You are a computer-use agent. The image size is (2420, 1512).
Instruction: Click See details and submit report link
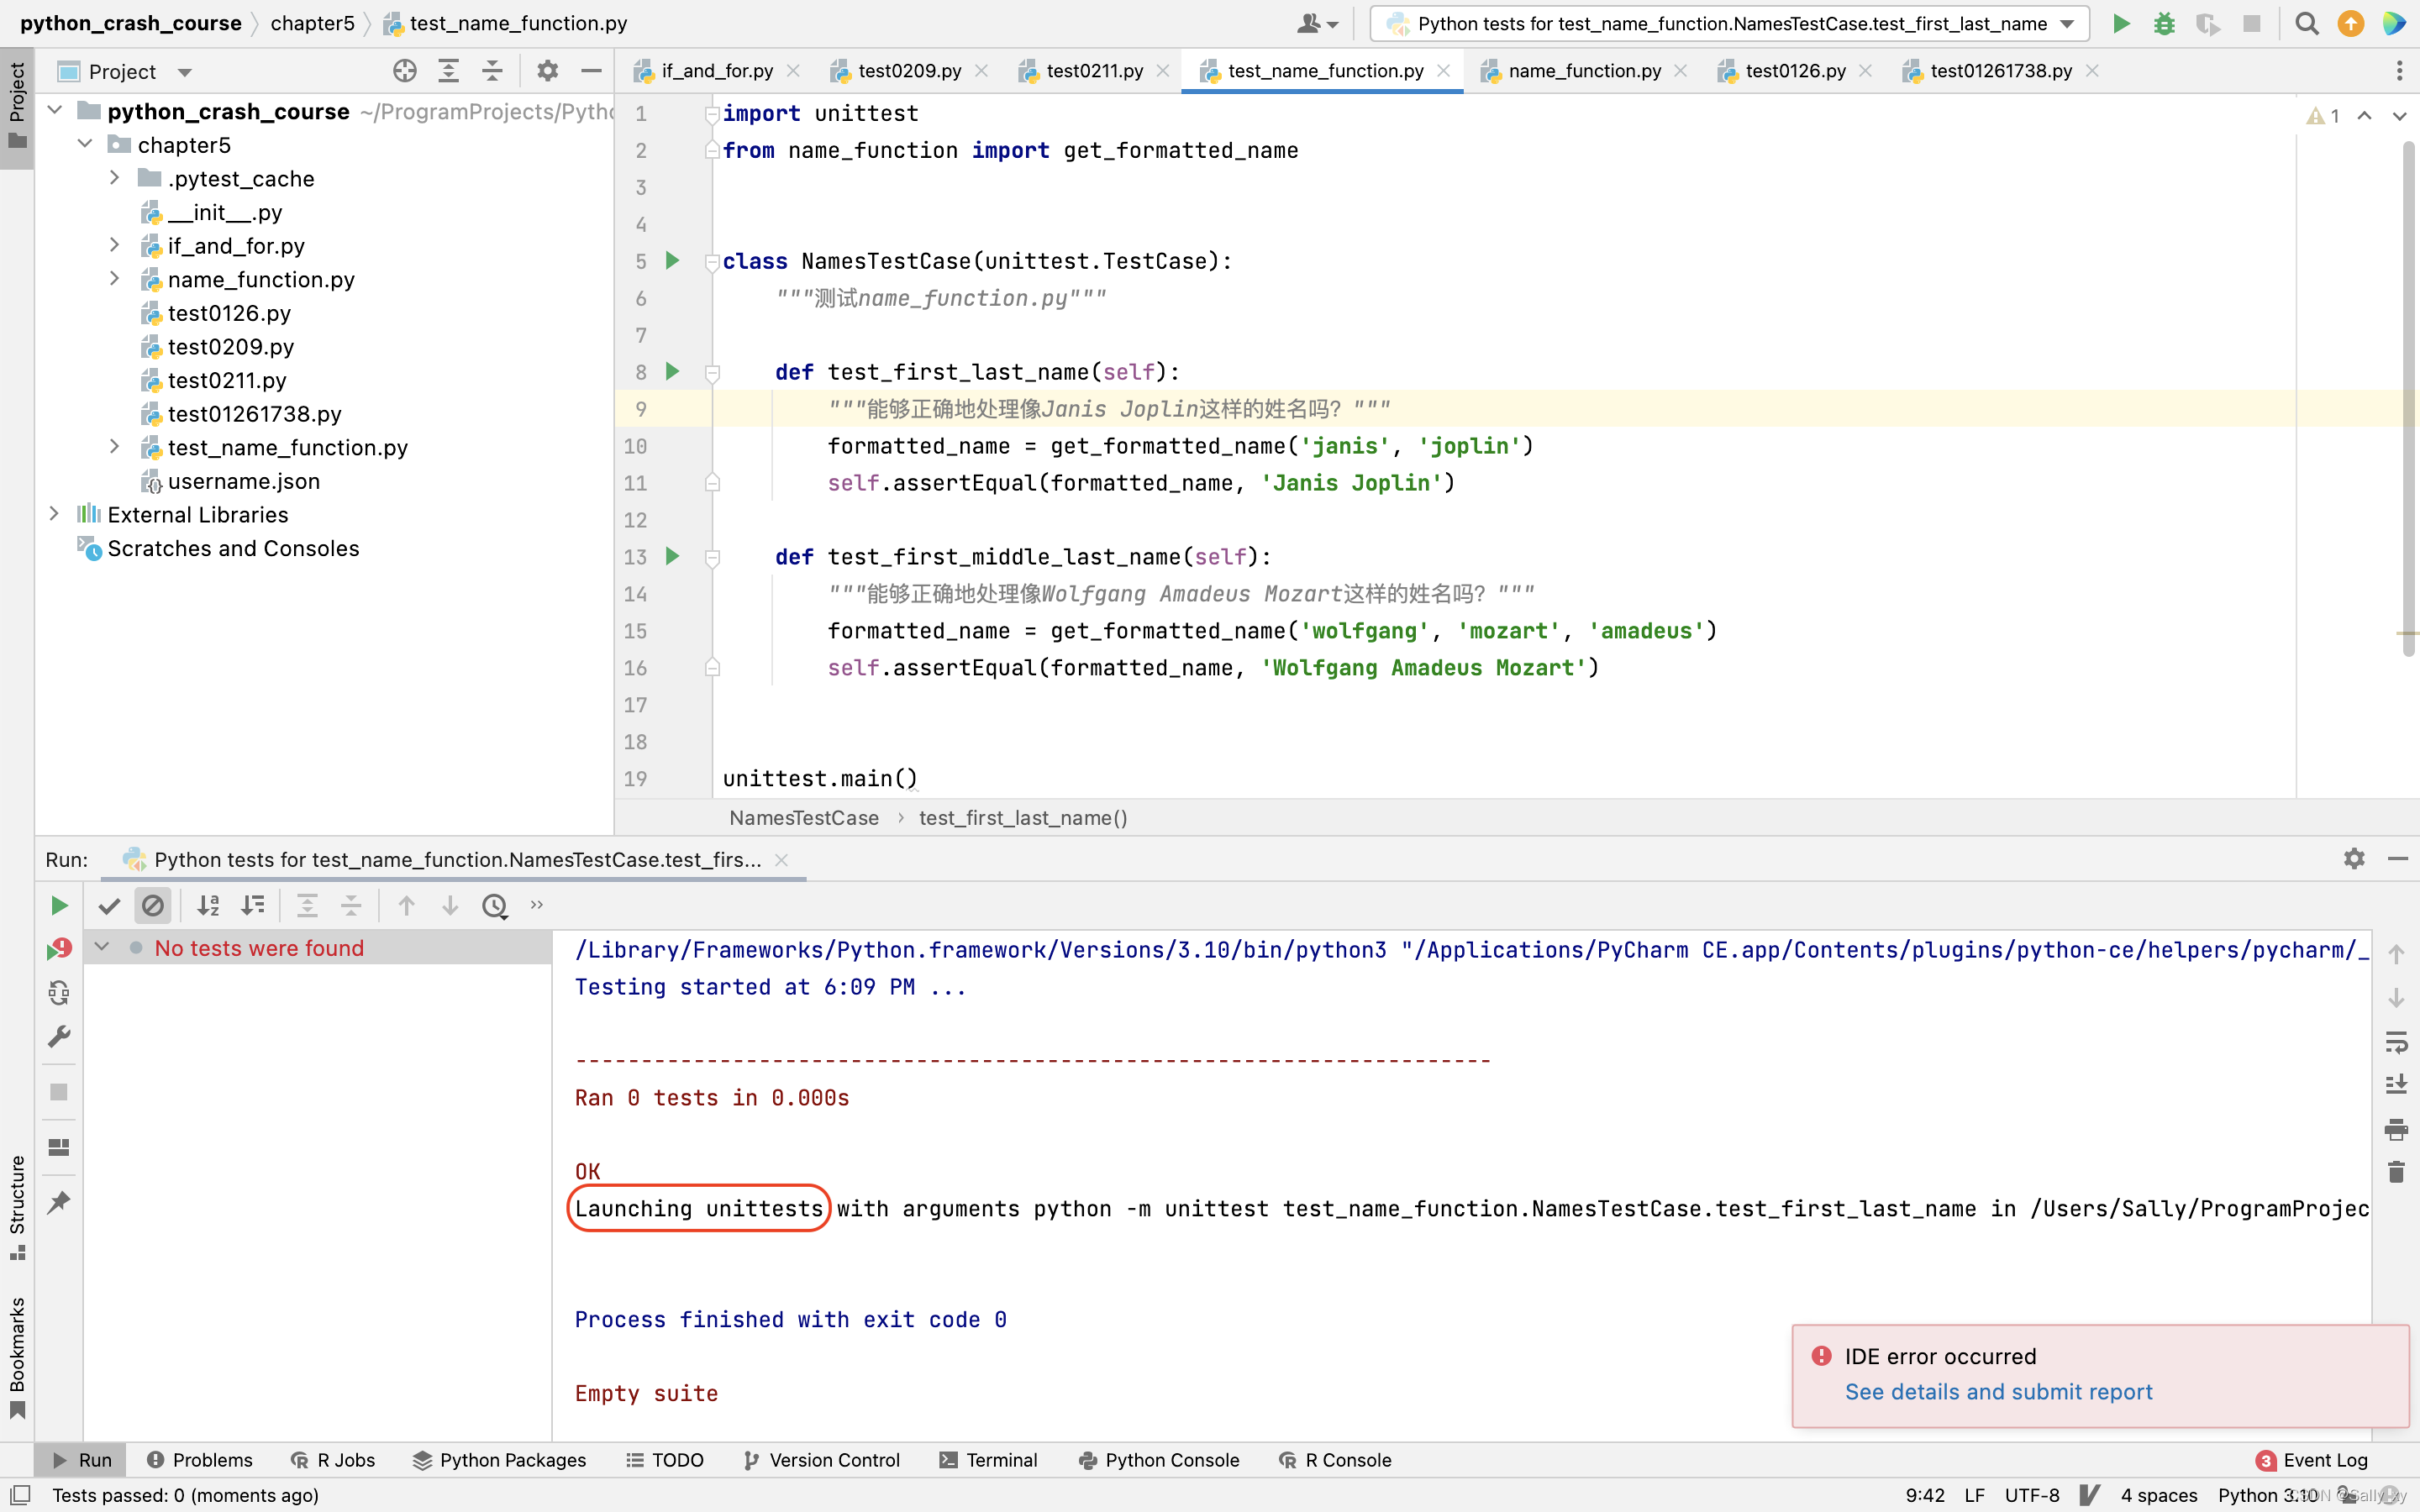[x=1997, y=1391]
